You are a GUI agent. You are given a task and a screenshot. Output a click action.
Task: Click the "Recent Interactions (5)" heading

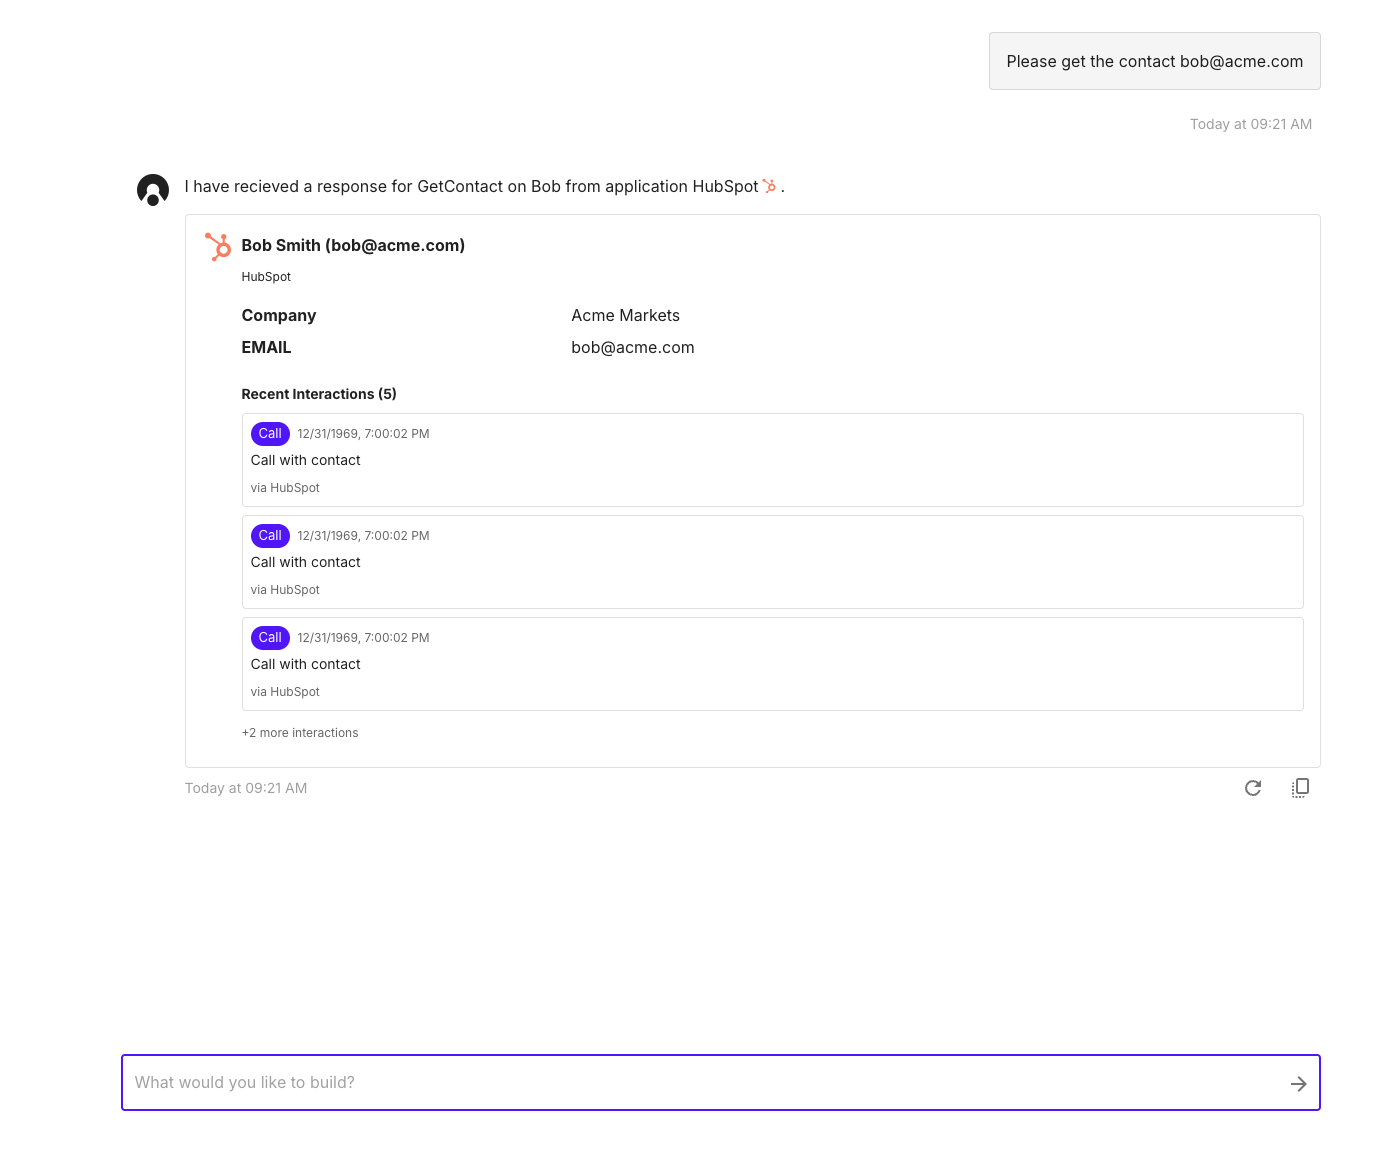point(319,394)
